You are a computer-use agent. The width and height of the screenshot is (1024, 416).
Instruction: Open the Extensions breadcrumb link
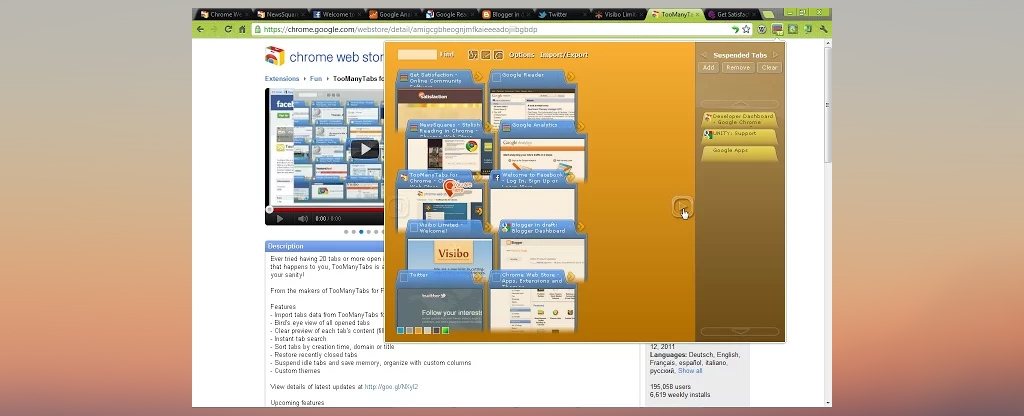click(281, 78)
